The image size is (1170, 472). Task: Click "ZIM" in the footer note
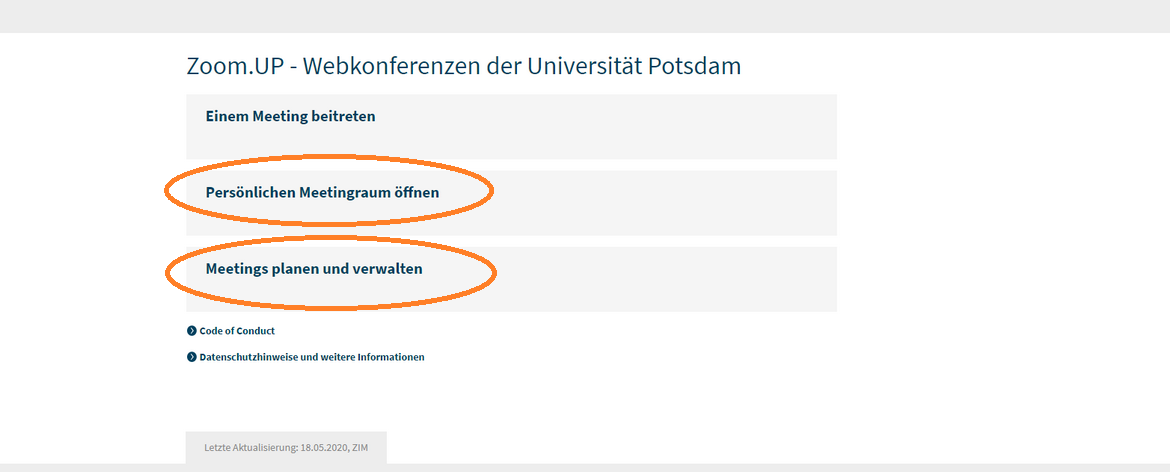coord(361,448)
